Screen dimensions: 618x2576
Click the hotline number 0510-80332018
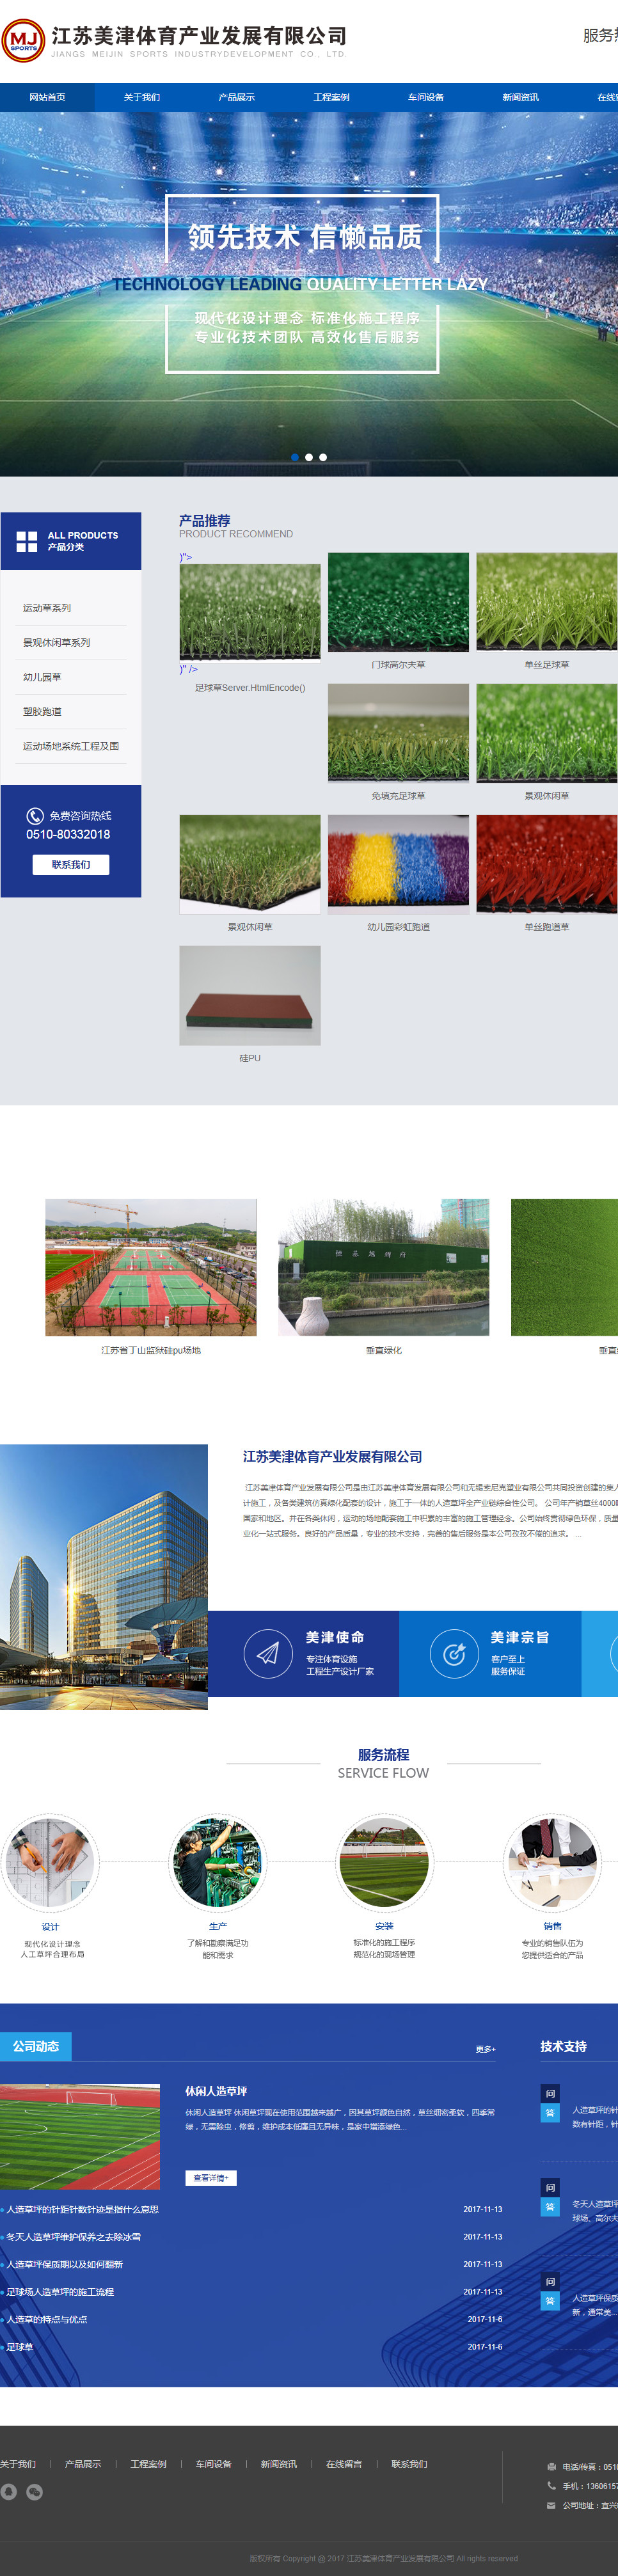[x=68, y=834]
